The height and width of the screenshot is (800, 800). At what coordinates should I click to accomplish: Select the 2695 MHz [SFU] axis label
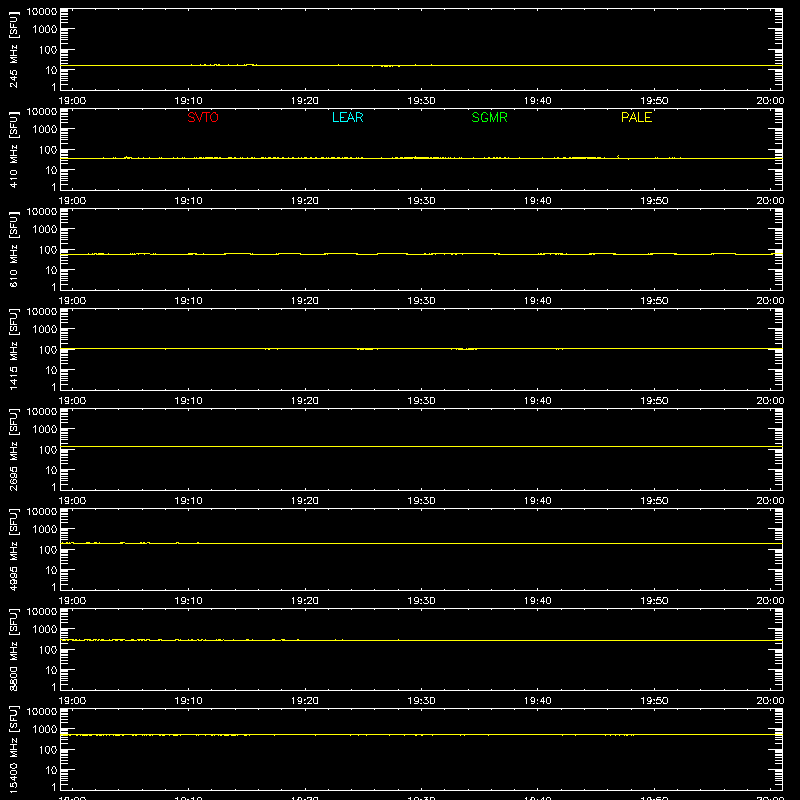click(x=13, y=449)
